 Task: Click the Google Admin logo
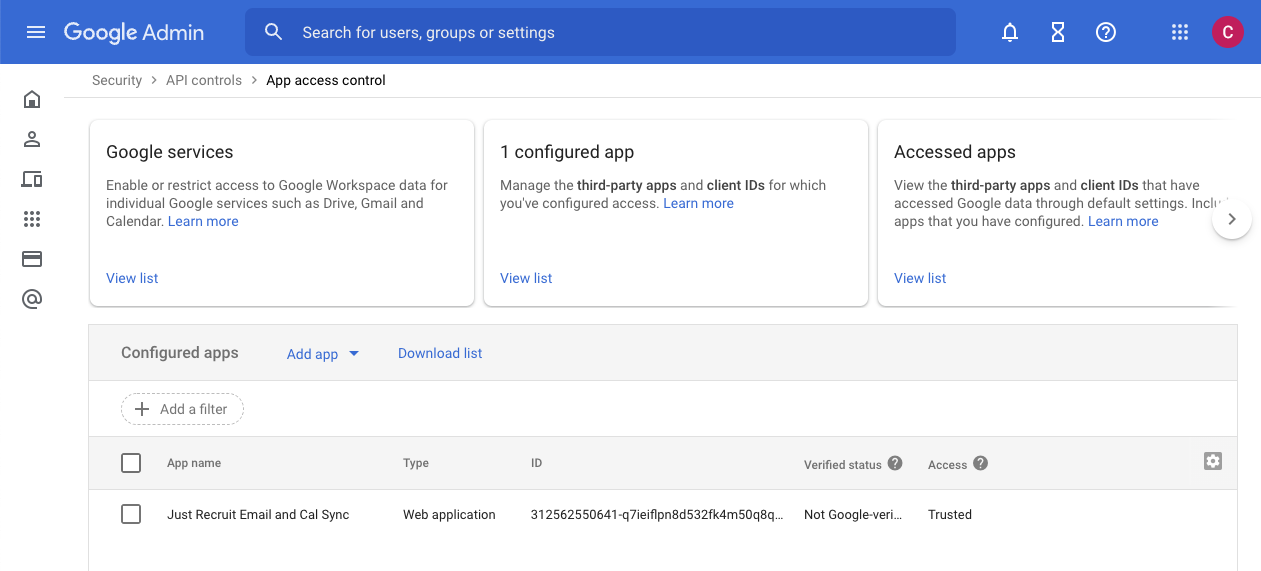point(134,32)
